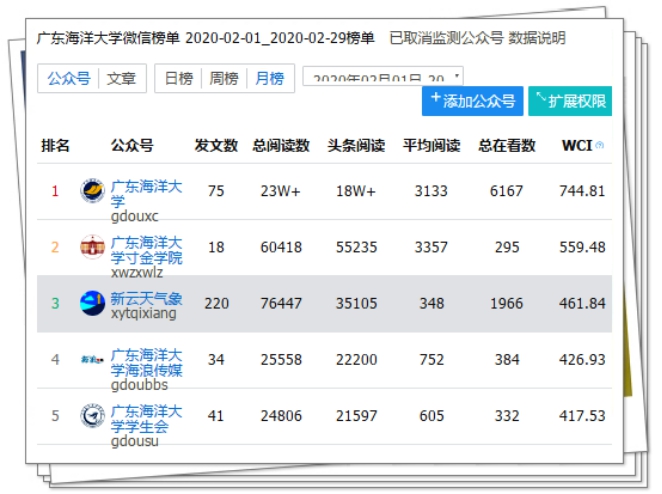Click the 已取消监测公众号 link
The image size is (662, 494).
pyautogui.click(x=445, y=38)
